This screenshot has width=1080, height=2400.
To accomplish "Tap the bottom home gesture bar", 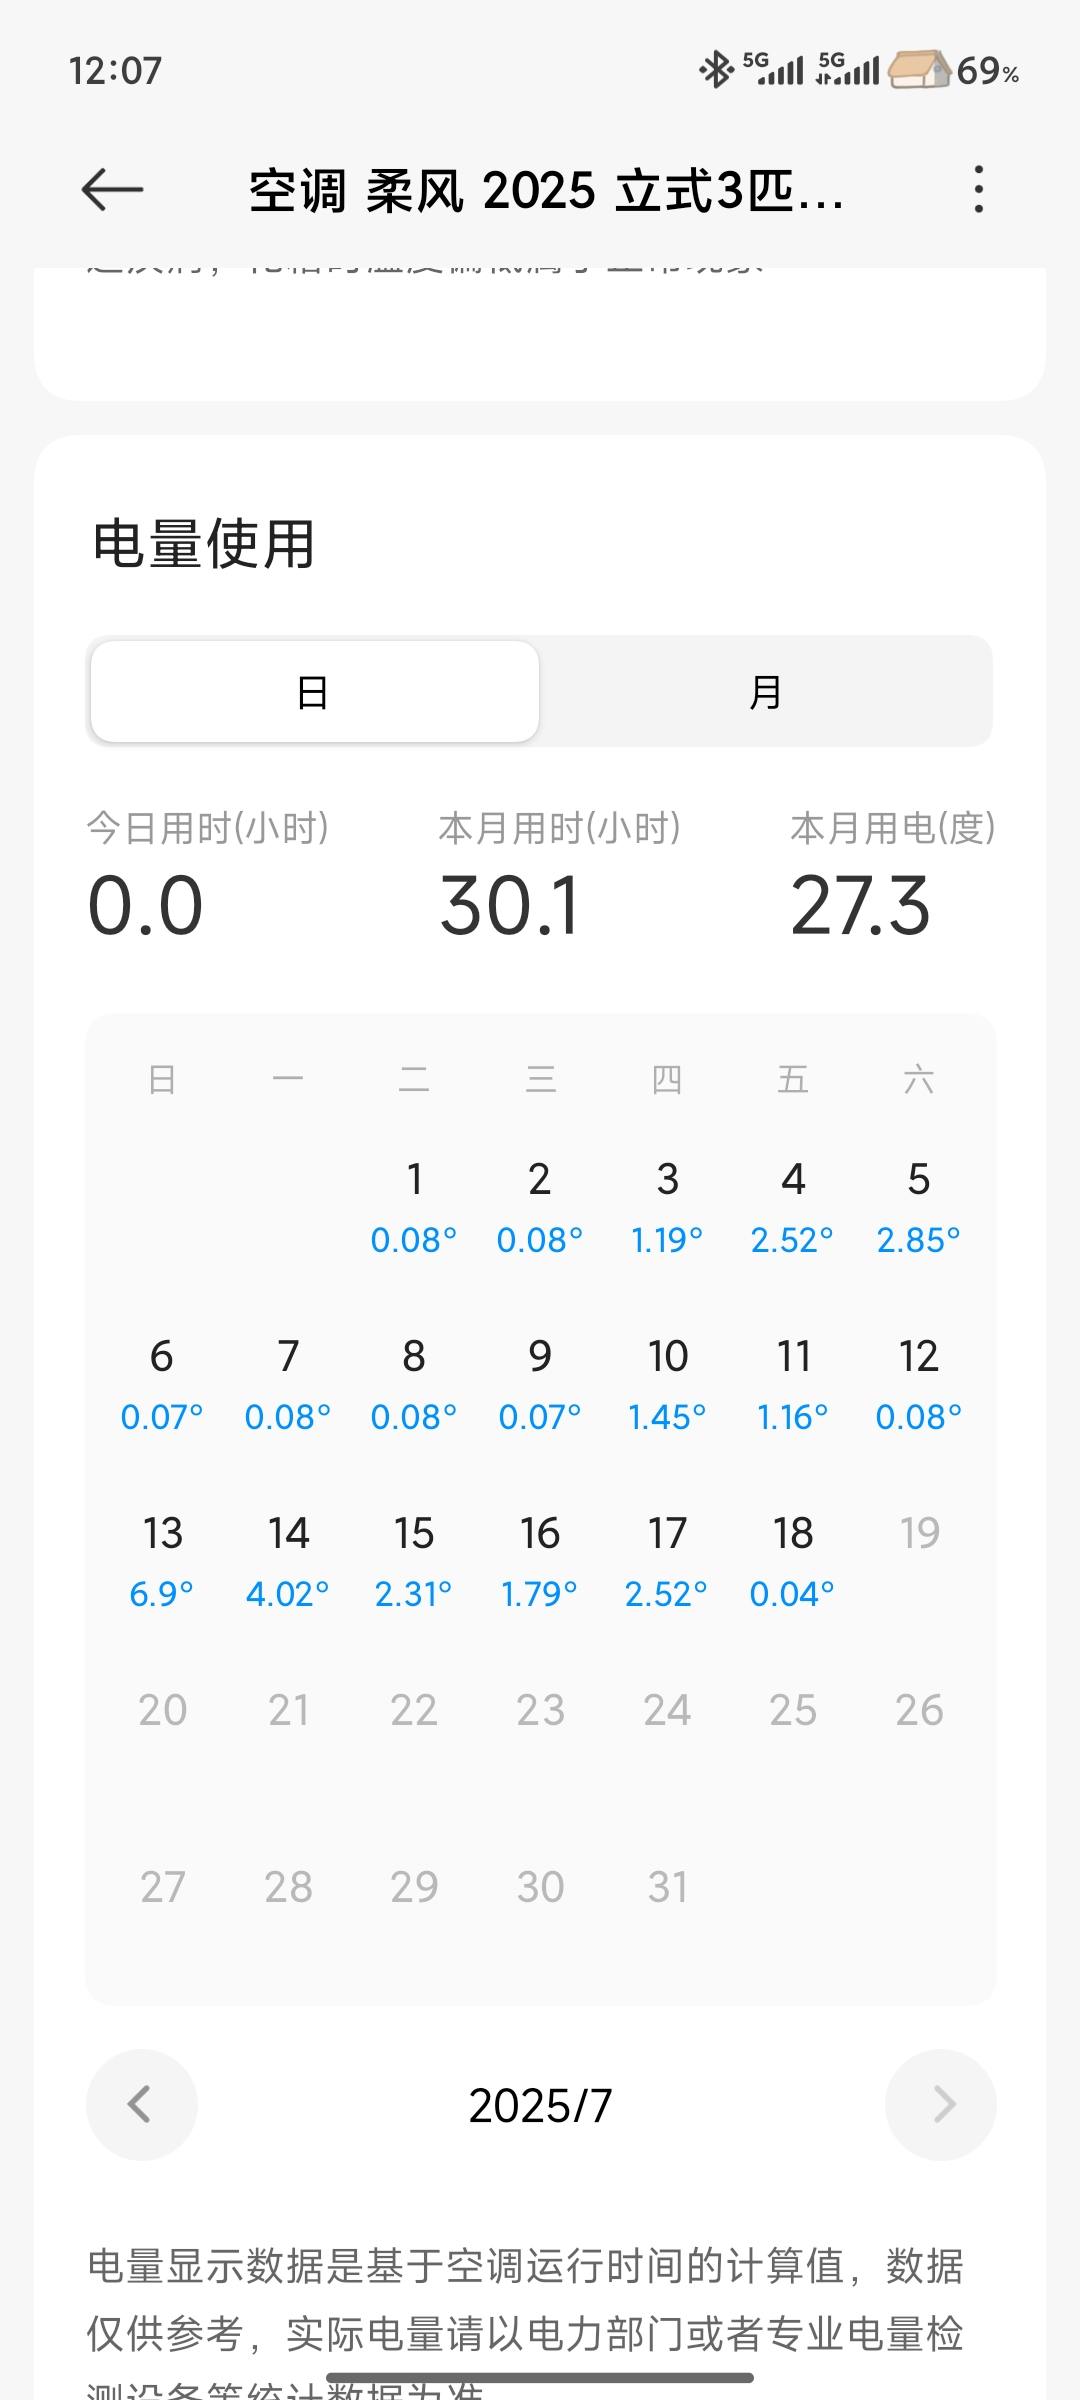I will (x=540, y=2377).
